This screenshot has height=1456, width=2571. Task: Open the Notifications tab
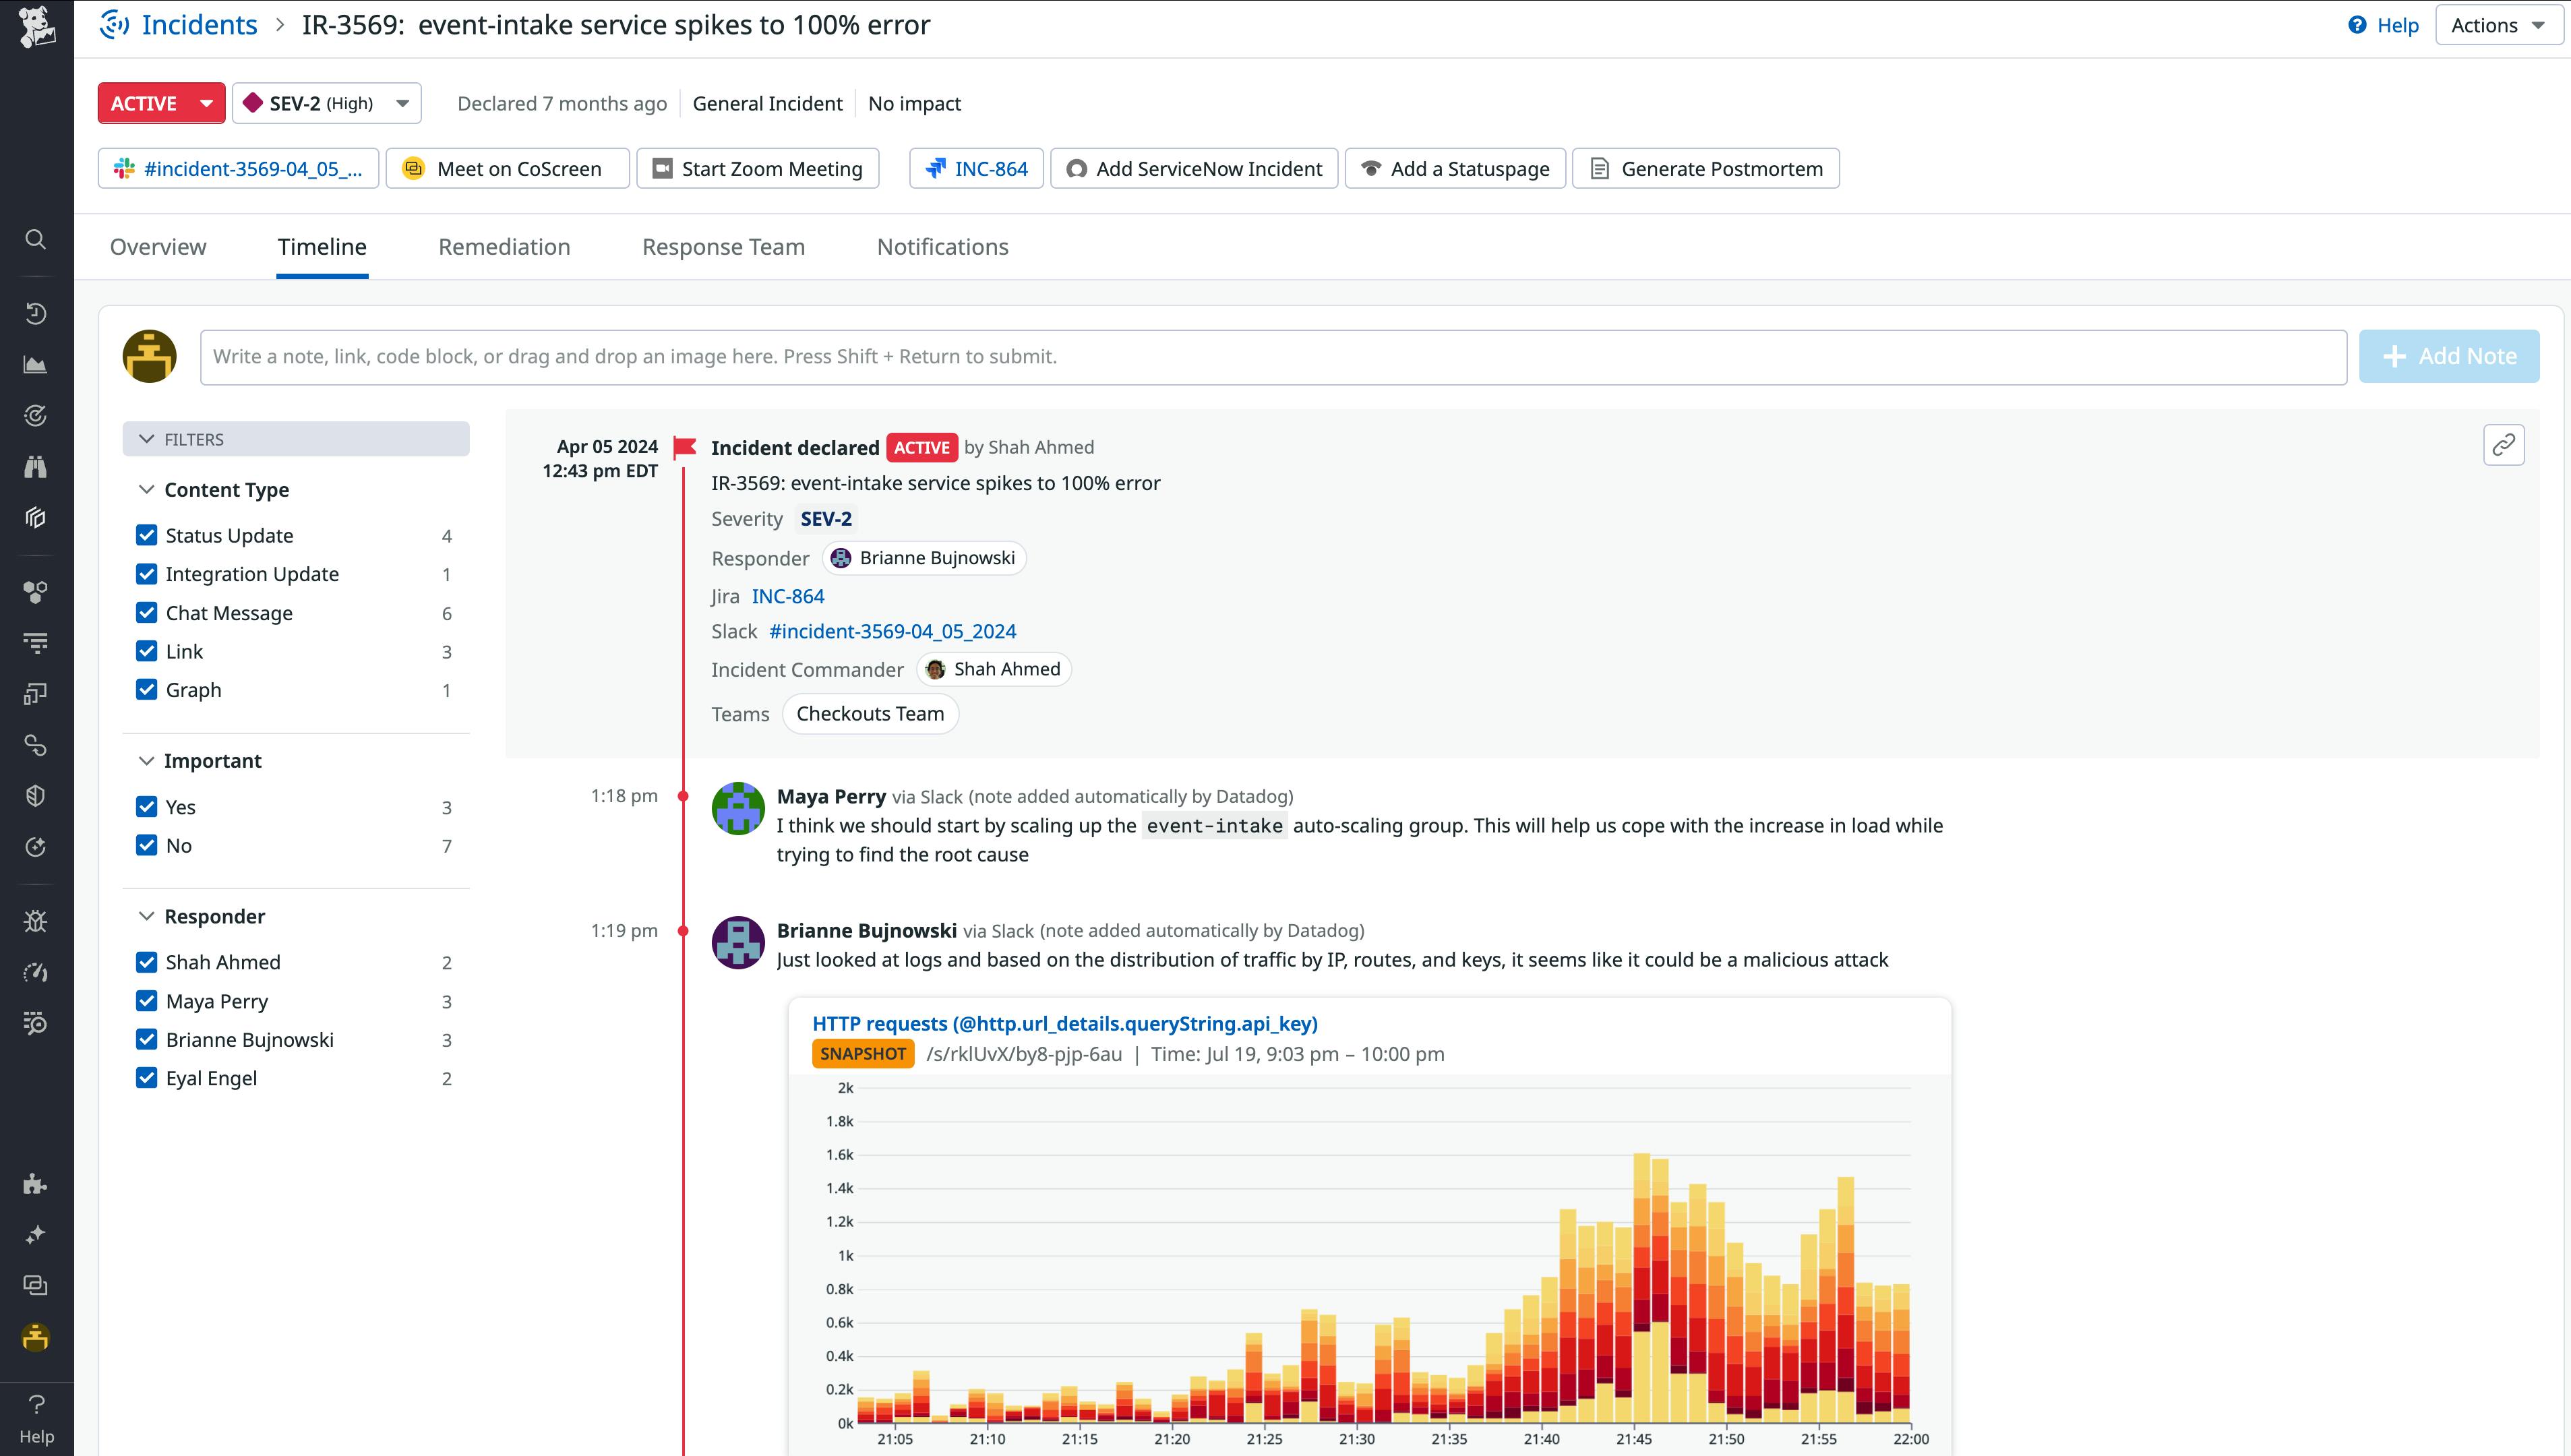point(942,246)
